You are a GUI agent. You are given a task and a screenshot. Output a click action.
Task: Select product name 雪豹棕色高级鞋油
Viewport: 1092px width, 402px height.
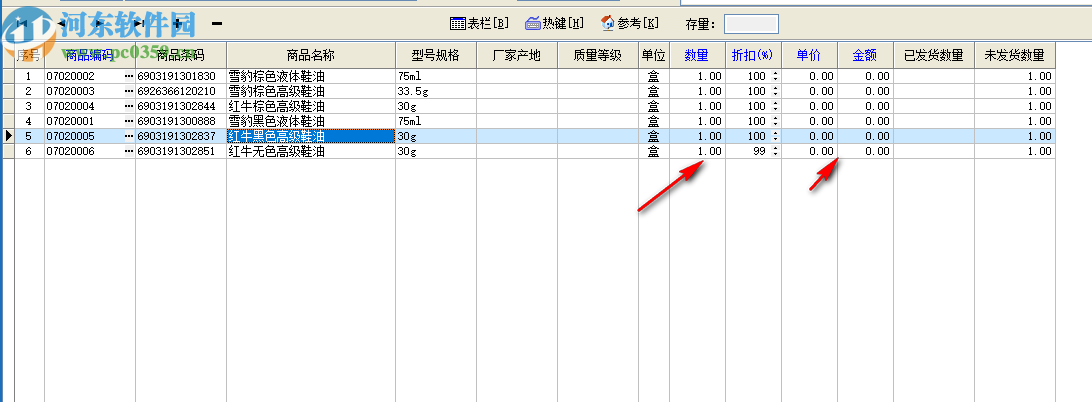pos(276,91)
